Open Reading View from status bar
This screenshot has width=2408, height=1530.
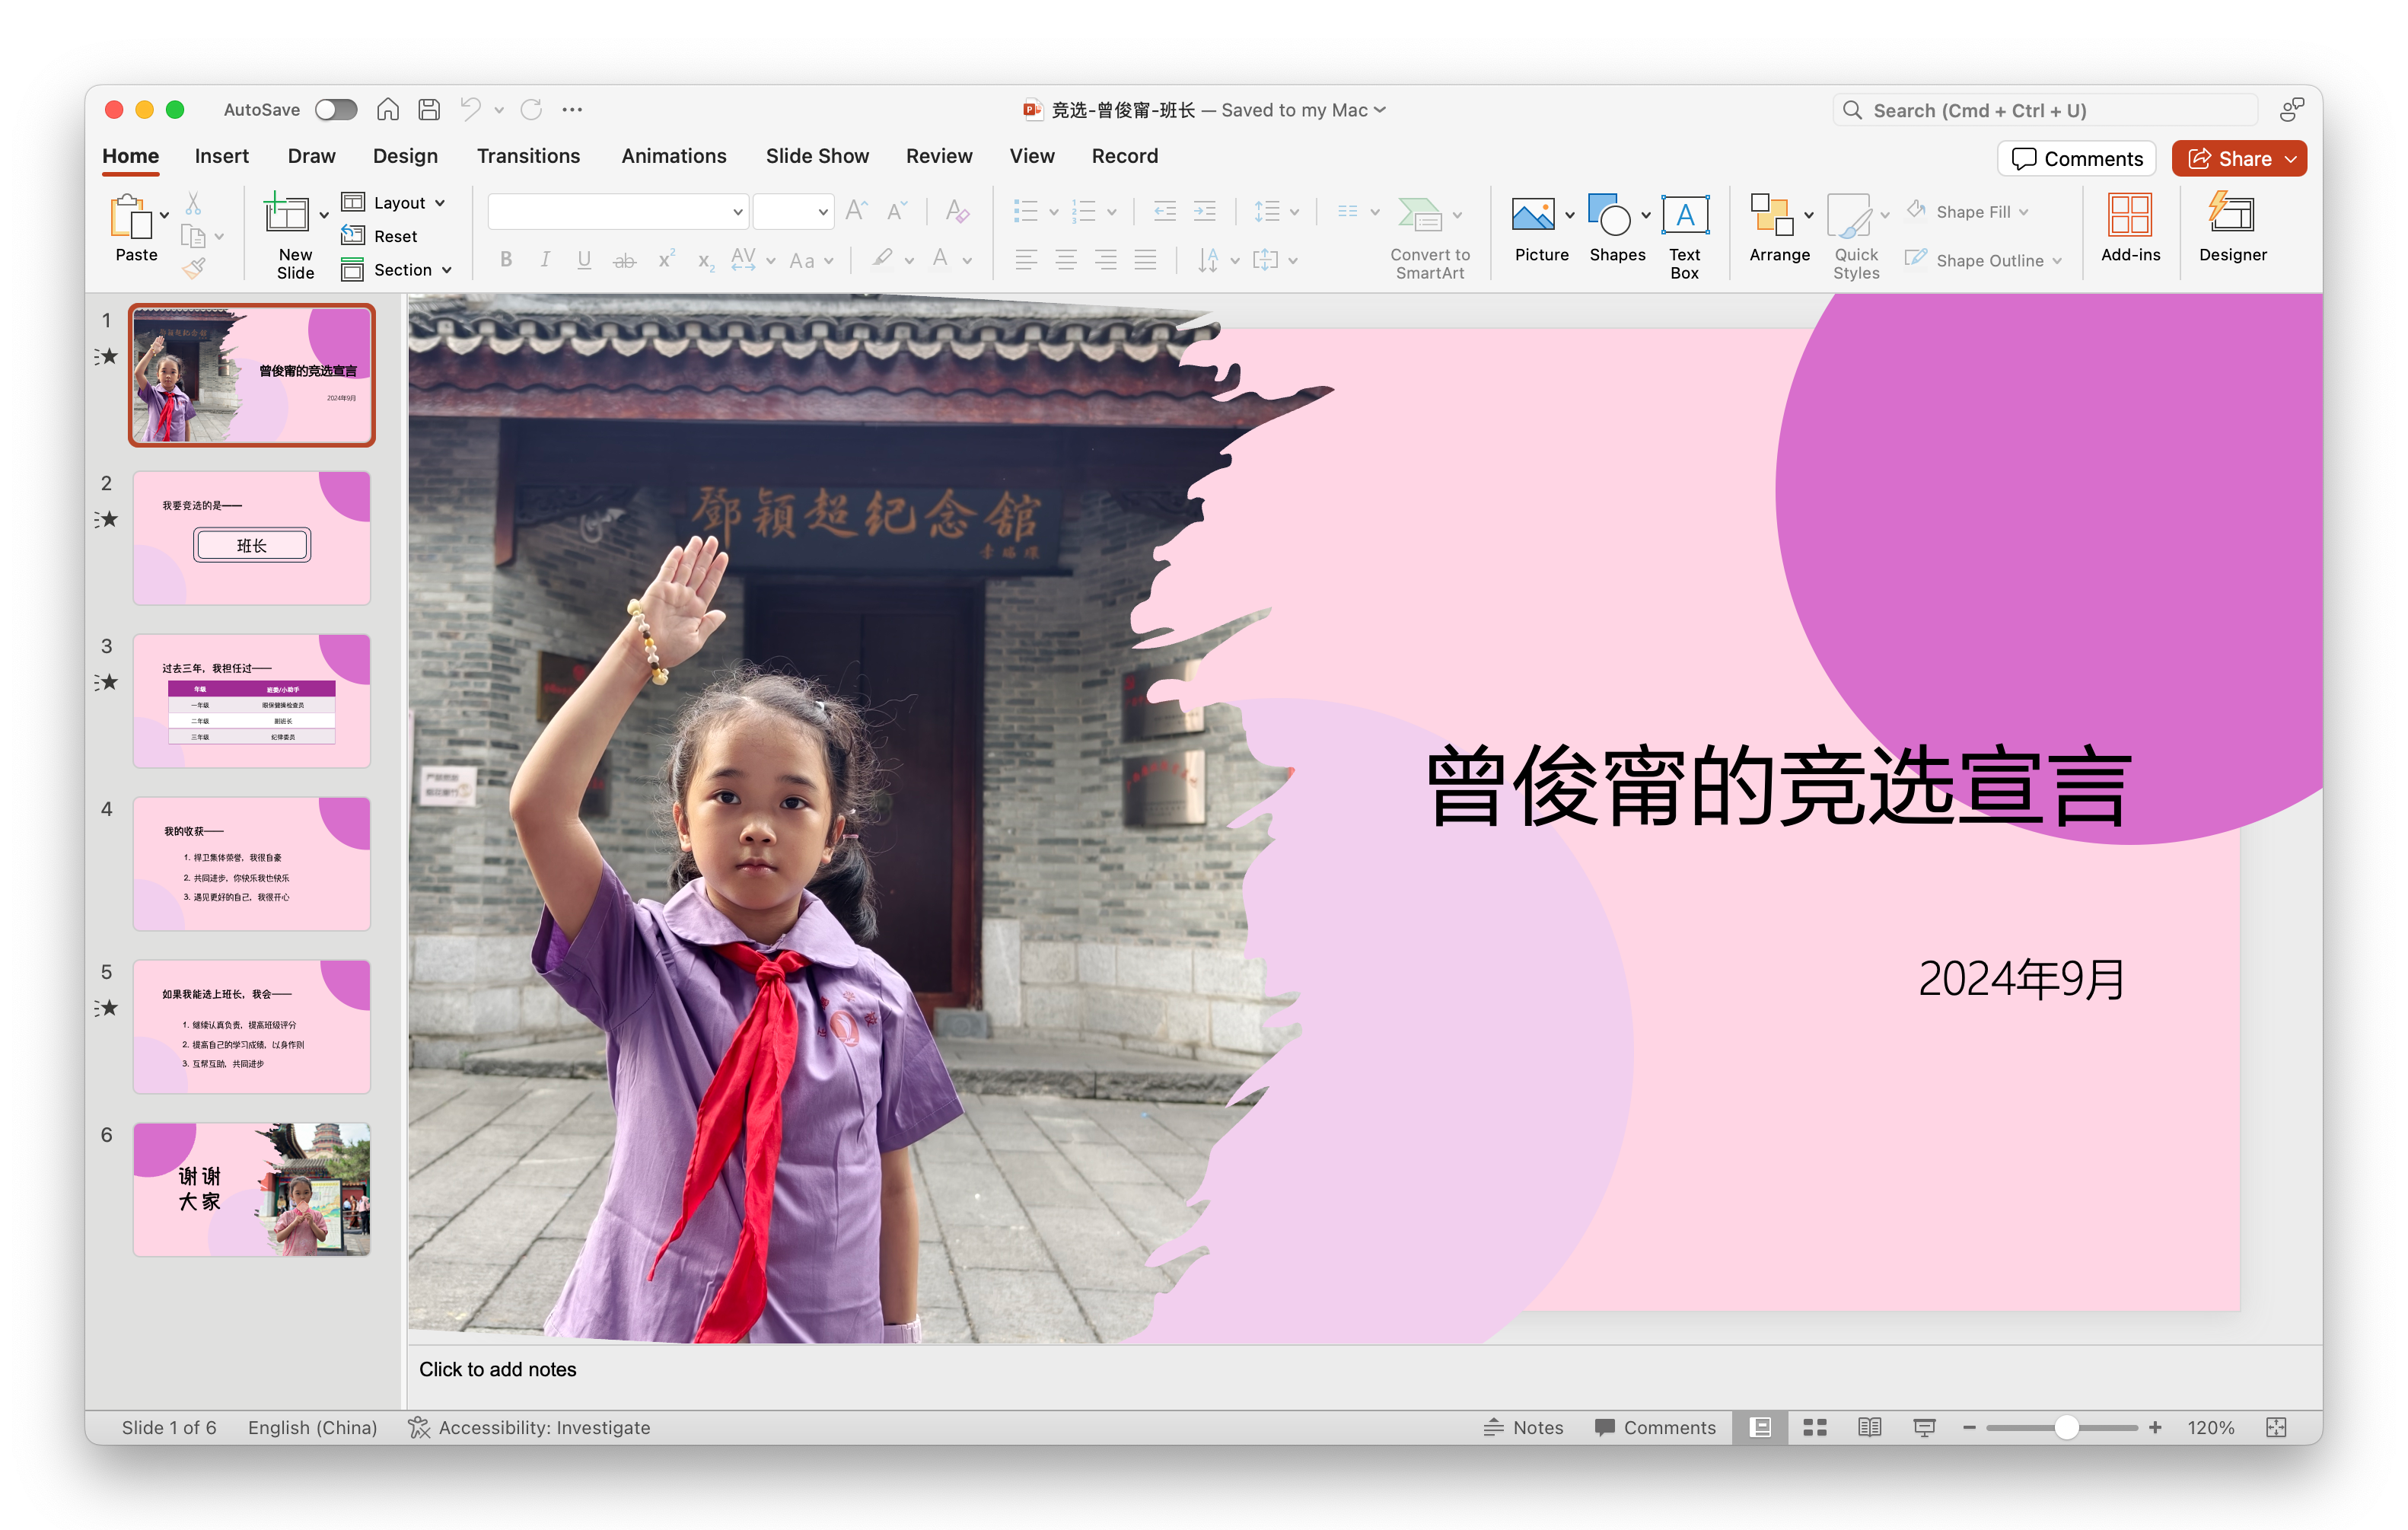click(x=1869, y=1427)
